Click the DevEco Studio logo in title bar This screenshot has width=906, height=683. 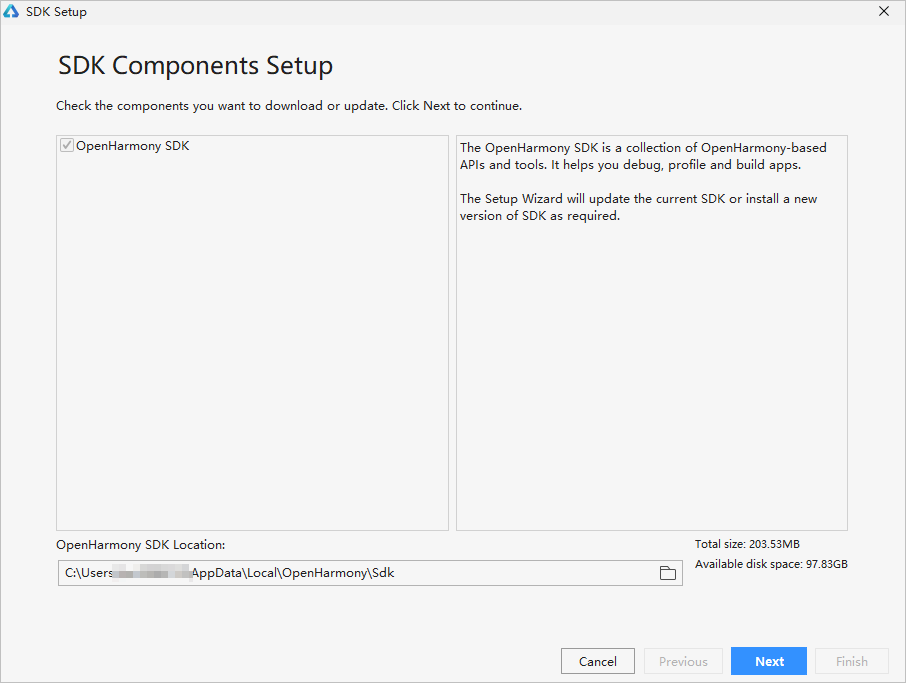[x=11, y=11]
